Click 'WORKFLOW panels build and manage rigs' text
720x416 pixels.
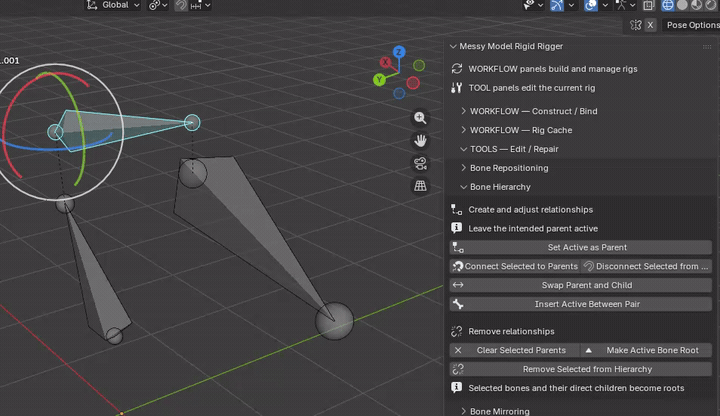[552, 69]
